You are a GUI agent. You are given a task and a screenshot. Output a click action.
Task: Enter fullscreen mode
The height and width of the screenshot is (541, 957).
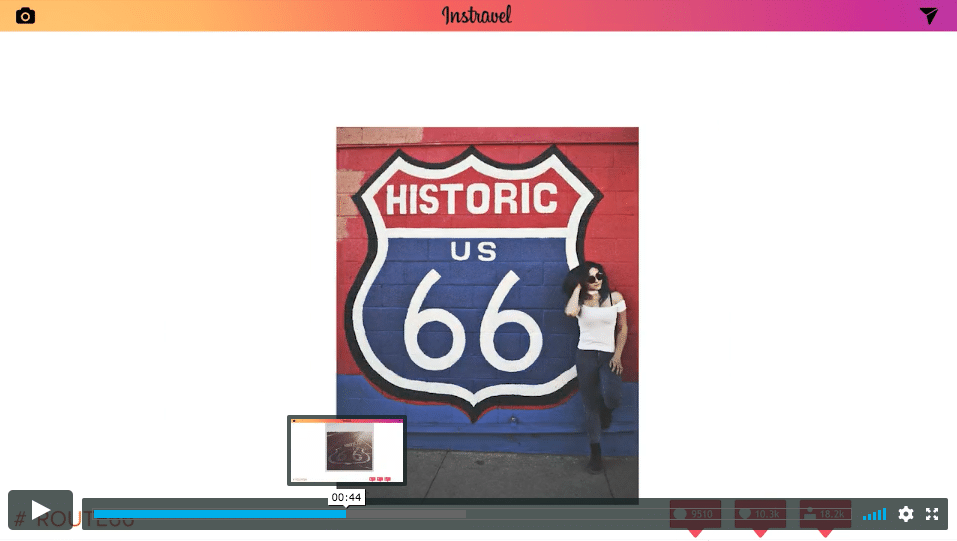coord(932,514)
